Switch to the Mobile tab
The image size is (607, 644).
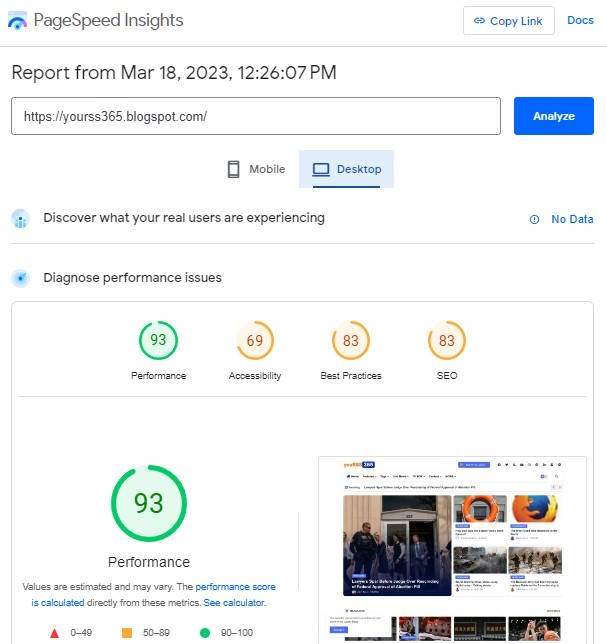point(256,169)
